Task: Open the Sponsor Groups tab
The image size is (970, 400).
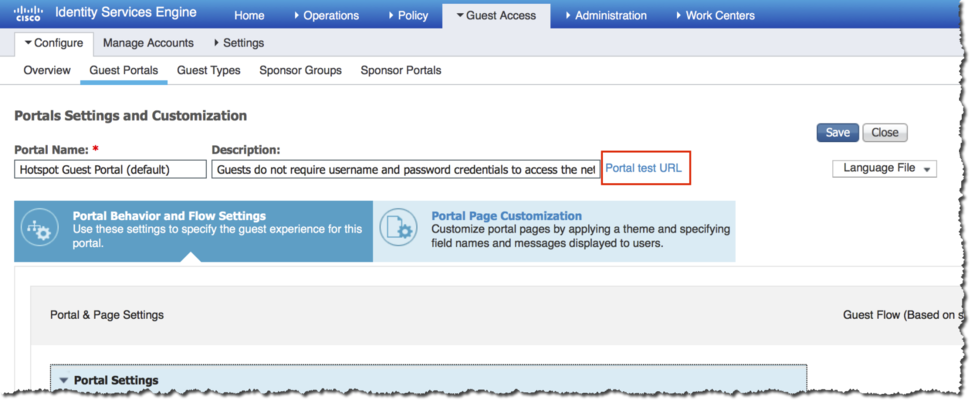Action: (x=301, y=70)
